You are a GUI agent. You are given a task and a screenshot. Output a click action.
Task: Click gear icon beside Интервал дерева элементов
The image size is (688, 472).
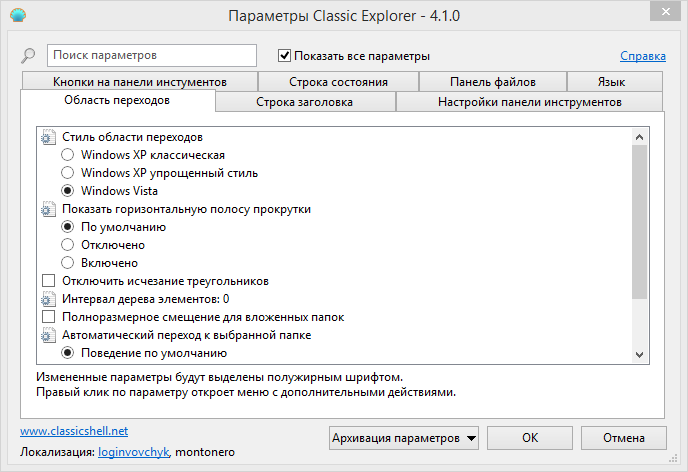47,299
